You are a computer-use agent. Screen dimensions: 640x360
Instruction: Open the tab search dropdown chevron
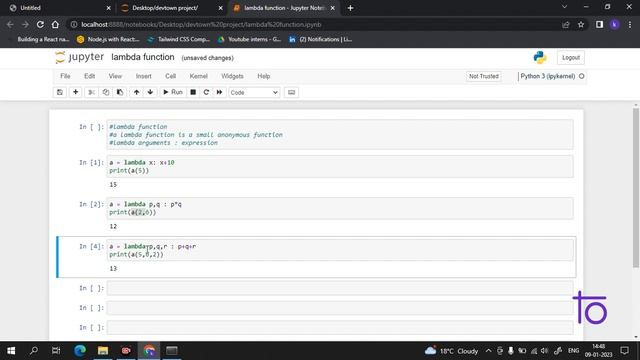[x=564, y=7]
